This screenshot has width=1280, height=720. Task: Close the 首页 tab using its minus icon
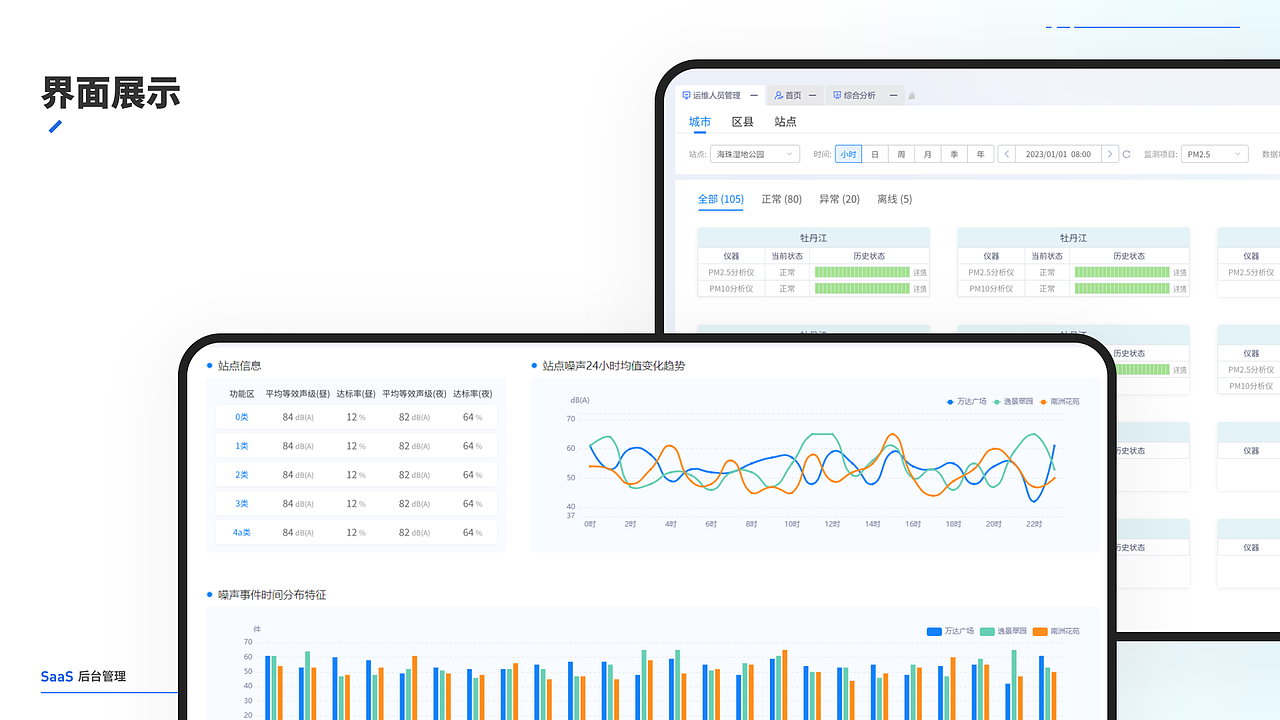(x=813, y=96)
